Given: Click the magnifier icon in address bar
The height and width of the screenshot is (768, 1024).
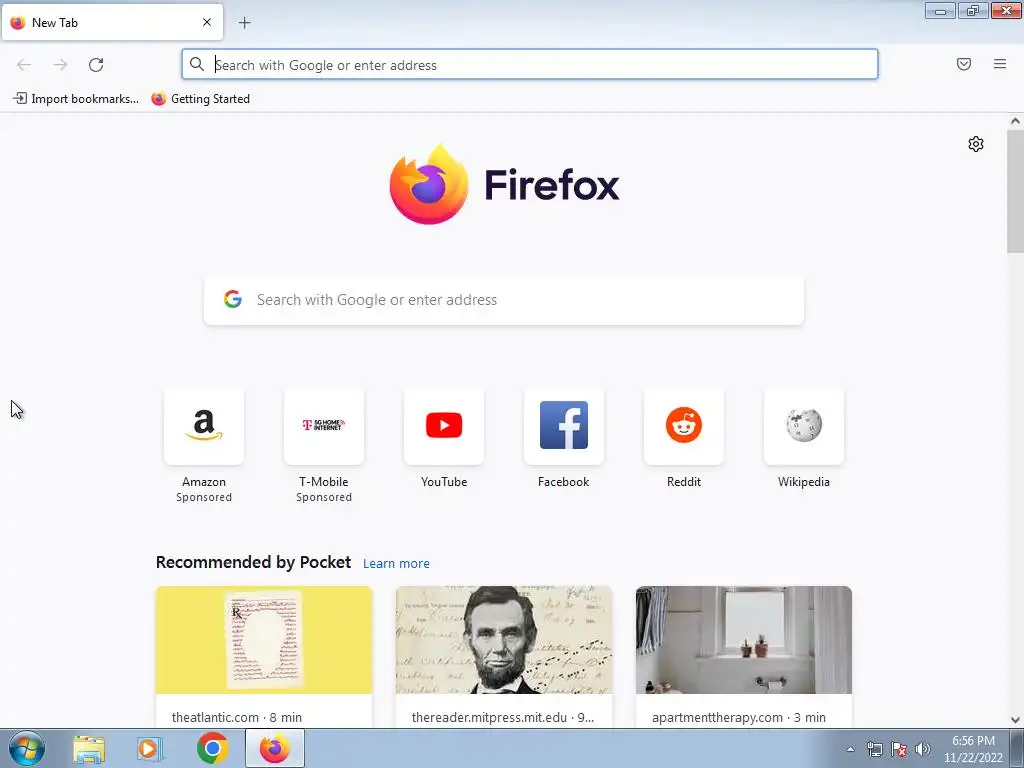Looking at the screenshot, I should (197, 64).
